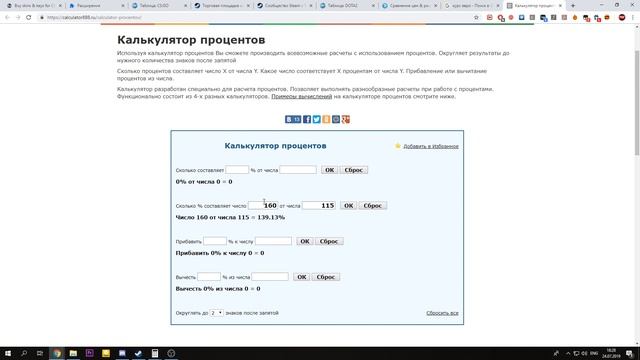
Task: Close the Калькулятор процентов tab
Action: click(560, 6)
